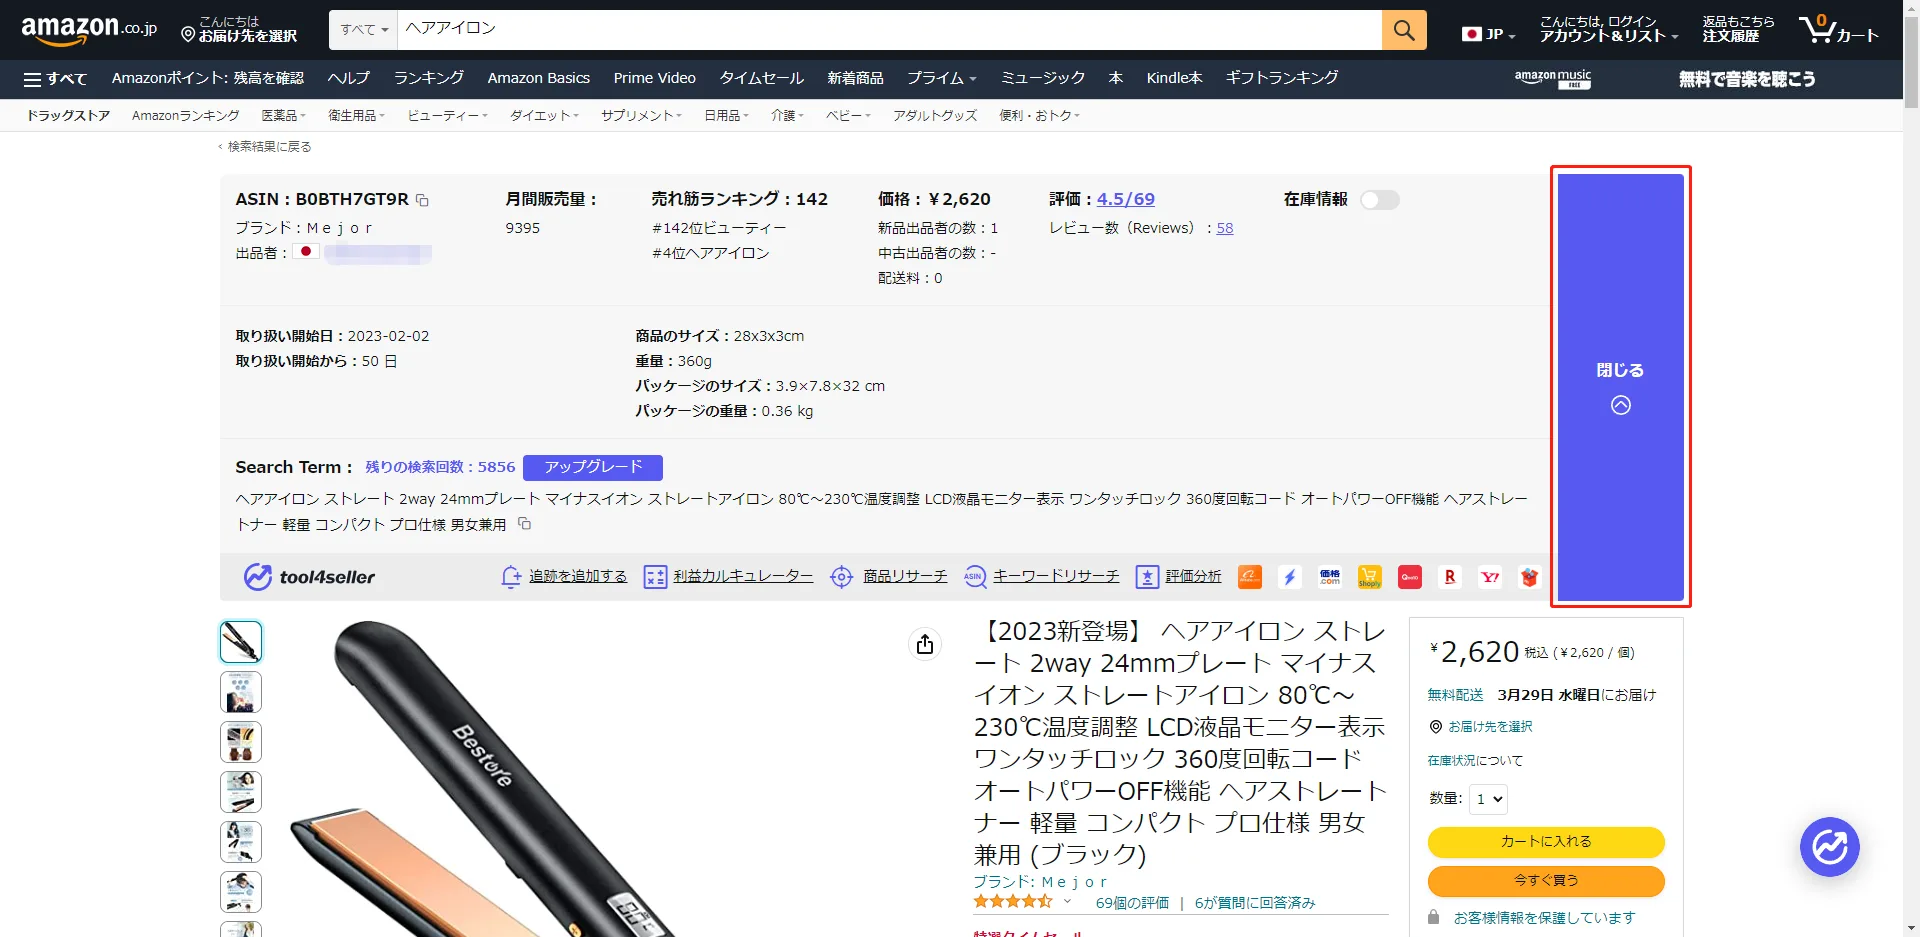The image size is (1920, 937).
Task: Click the share icon on product image
Action: tap(925, 644)
